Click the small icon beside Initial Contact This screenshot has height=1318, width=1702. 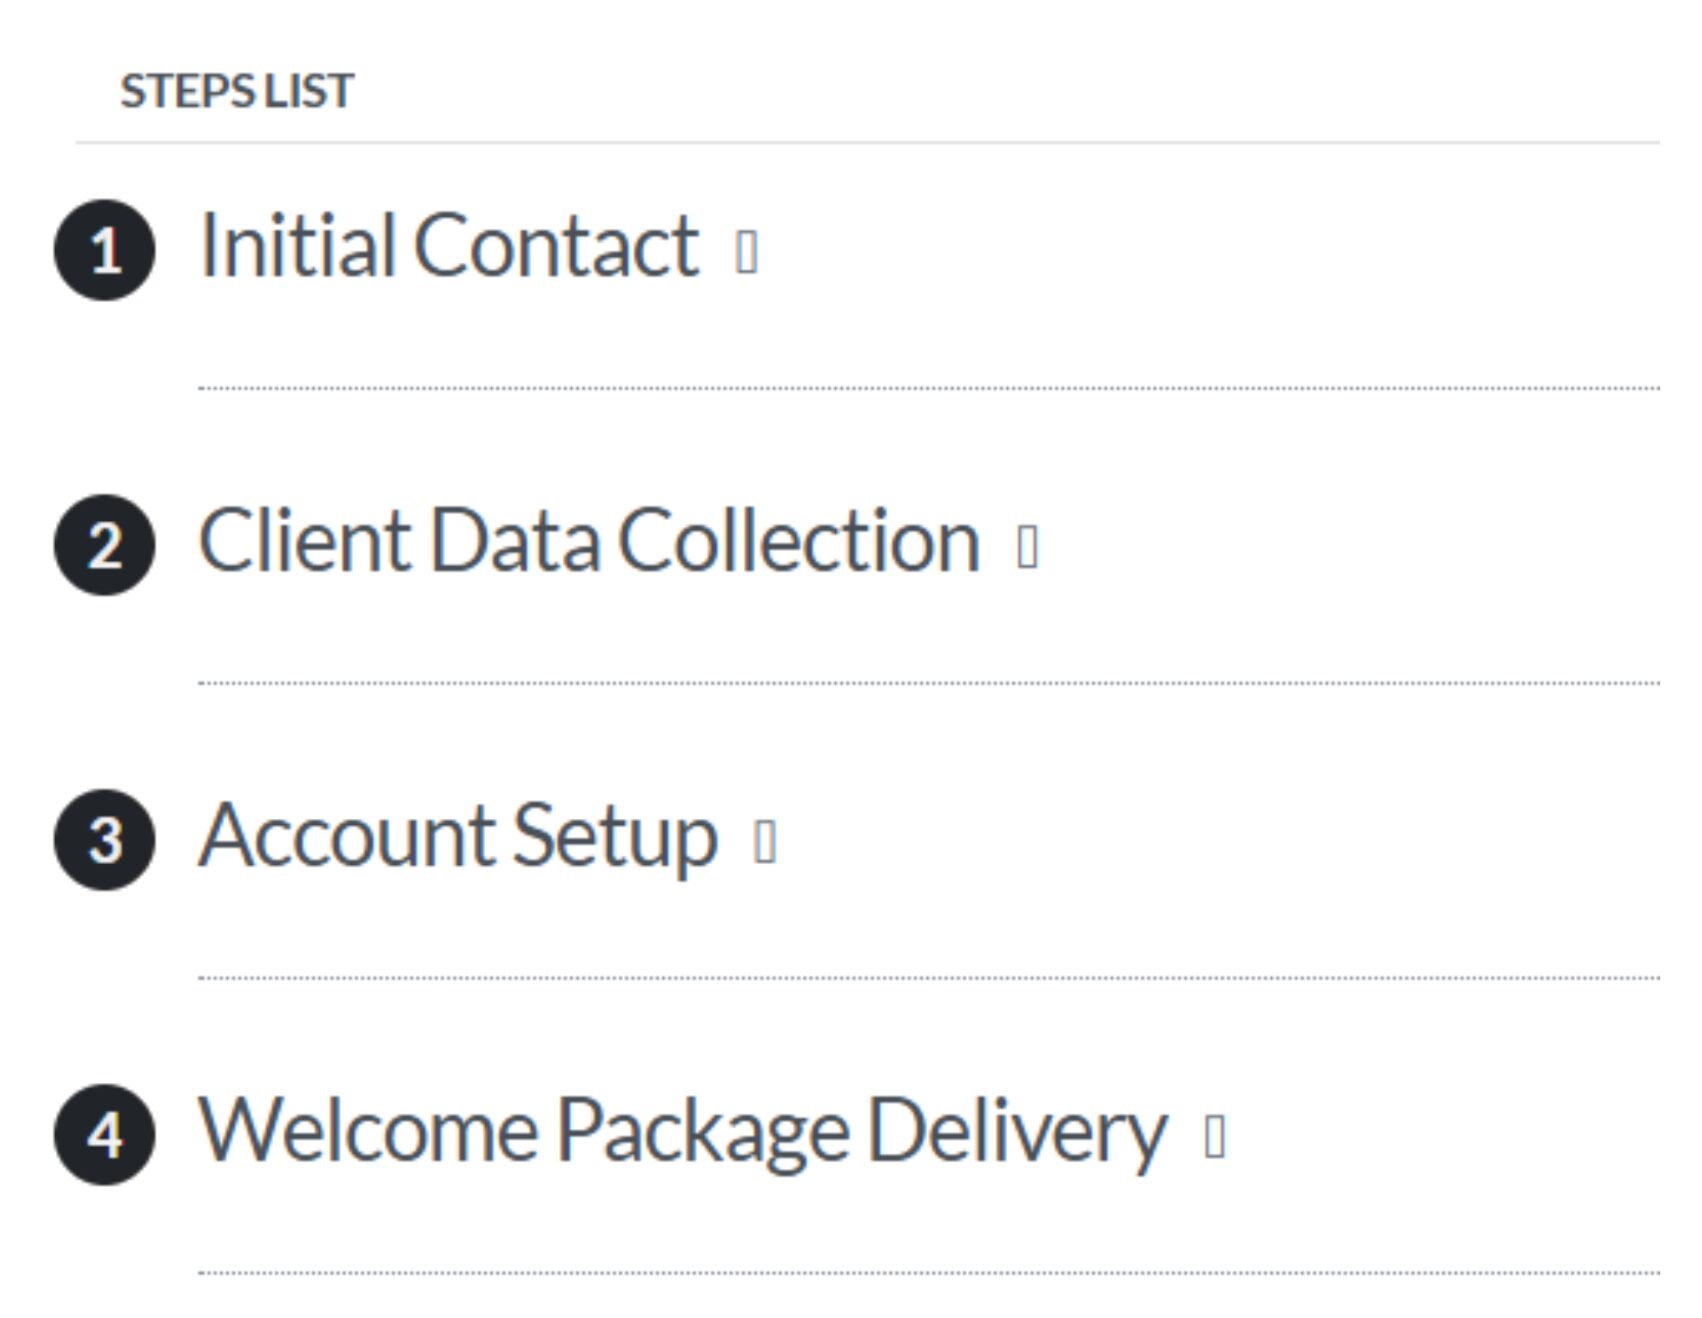point(746,251)
